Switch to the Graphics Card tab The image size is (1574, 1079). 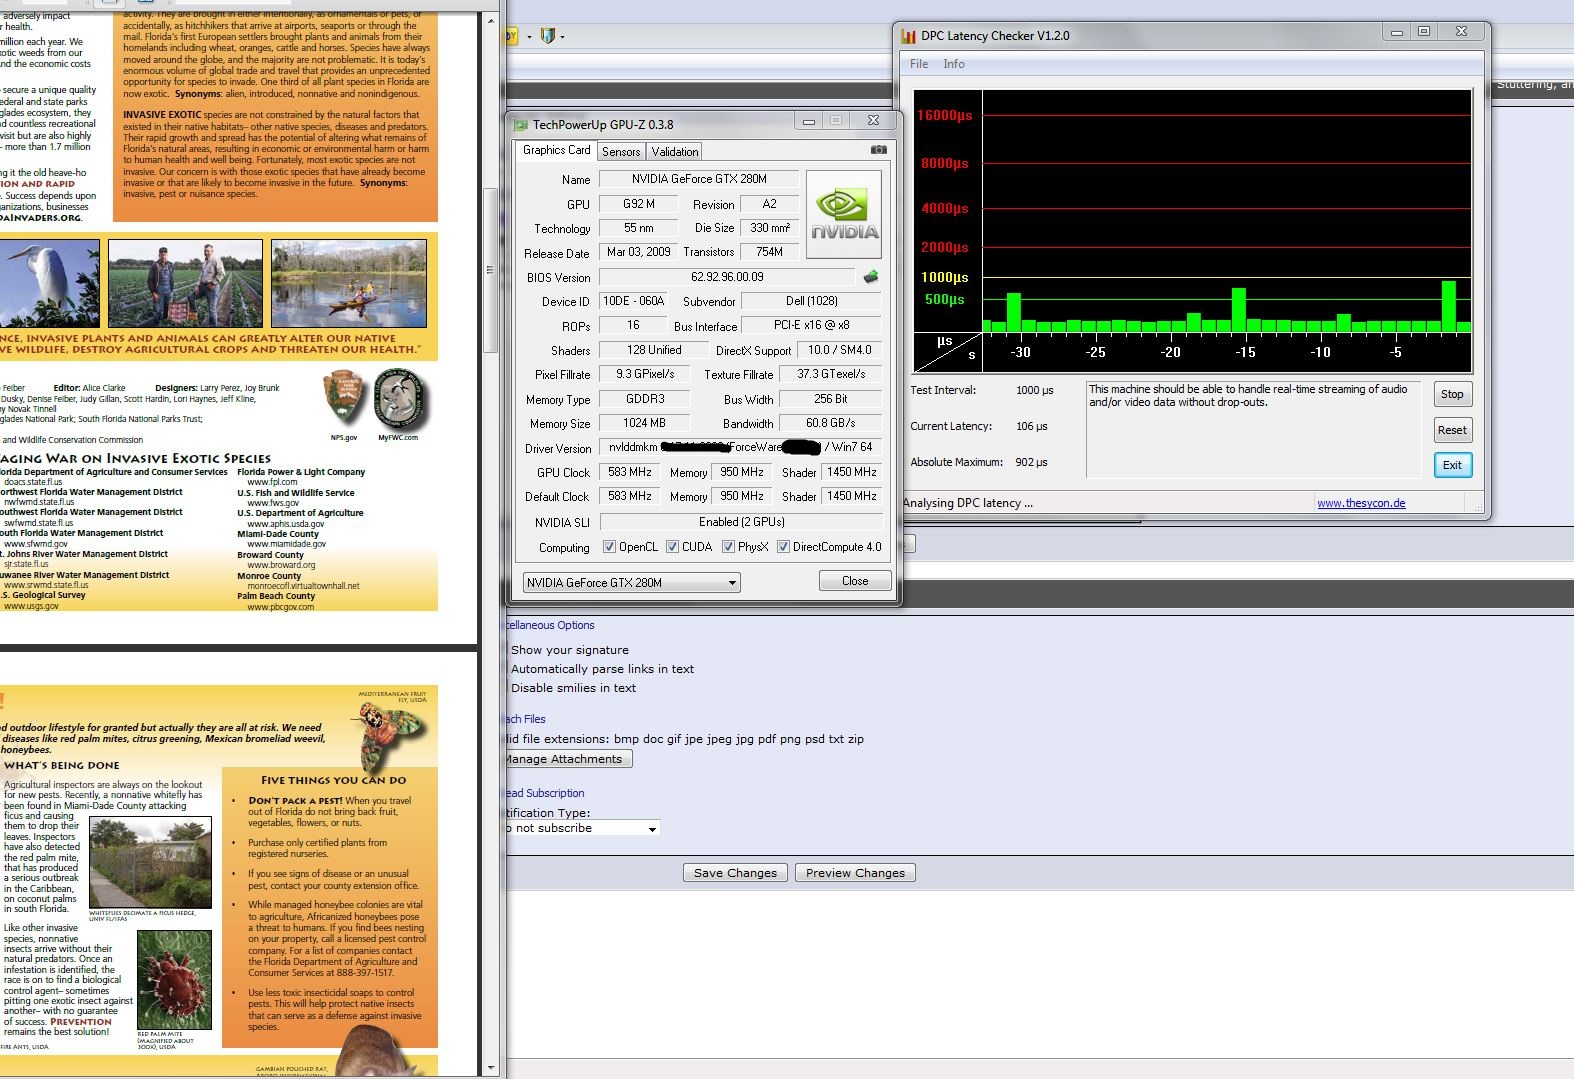click(x=556, y=150)
